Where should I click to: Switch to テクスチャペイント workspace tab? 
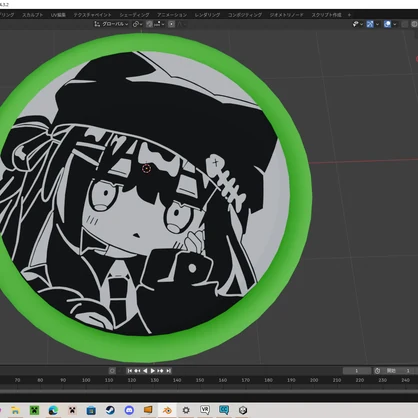pos(92,15)
